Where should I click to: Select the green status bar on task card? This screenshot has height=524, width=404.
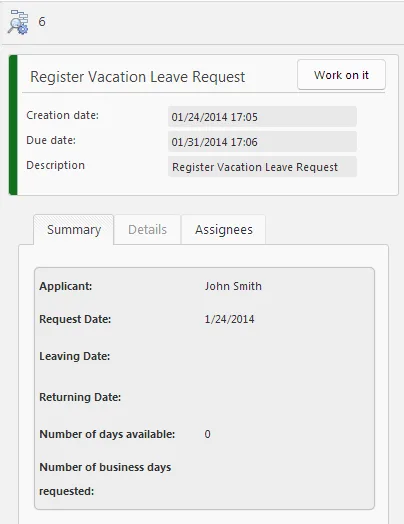pyautogui.click(x=13, y=125)
